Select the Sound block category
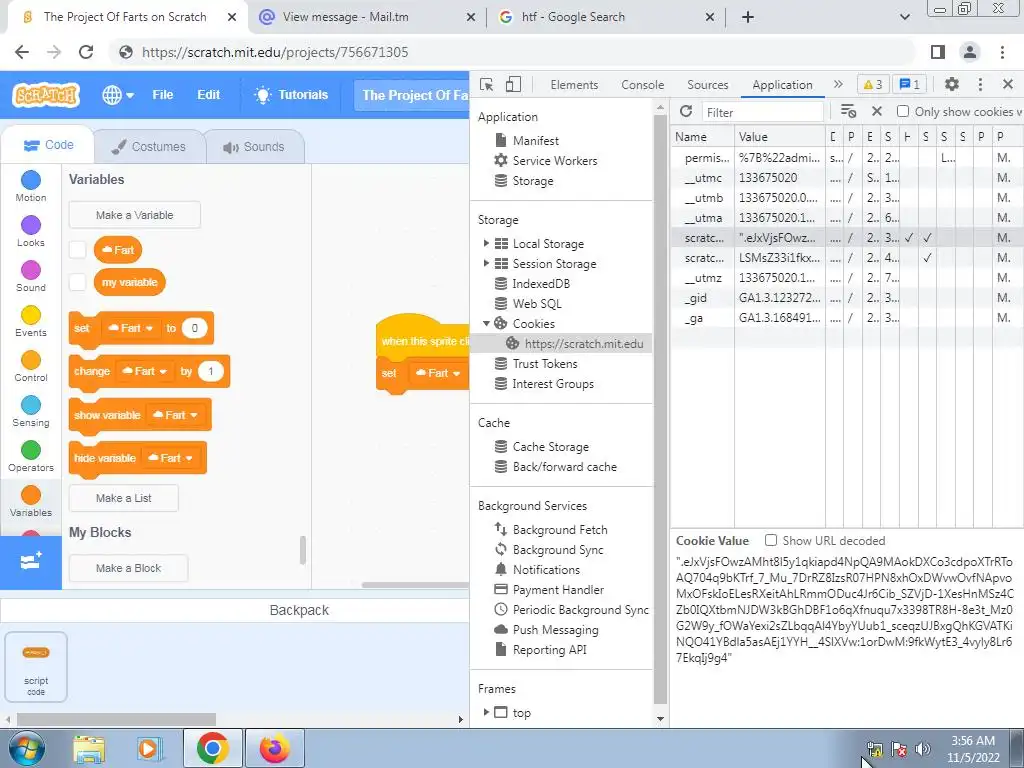Screen dimensions: 1024x768 tap(31, 276)
